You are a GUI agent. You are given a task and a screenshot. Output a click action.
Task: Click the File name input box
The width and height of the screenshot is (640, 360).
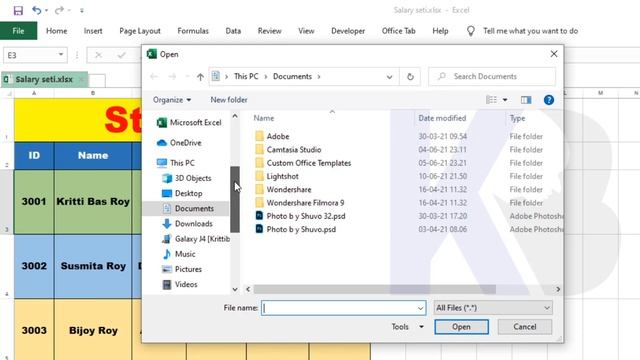pos(343,308)
